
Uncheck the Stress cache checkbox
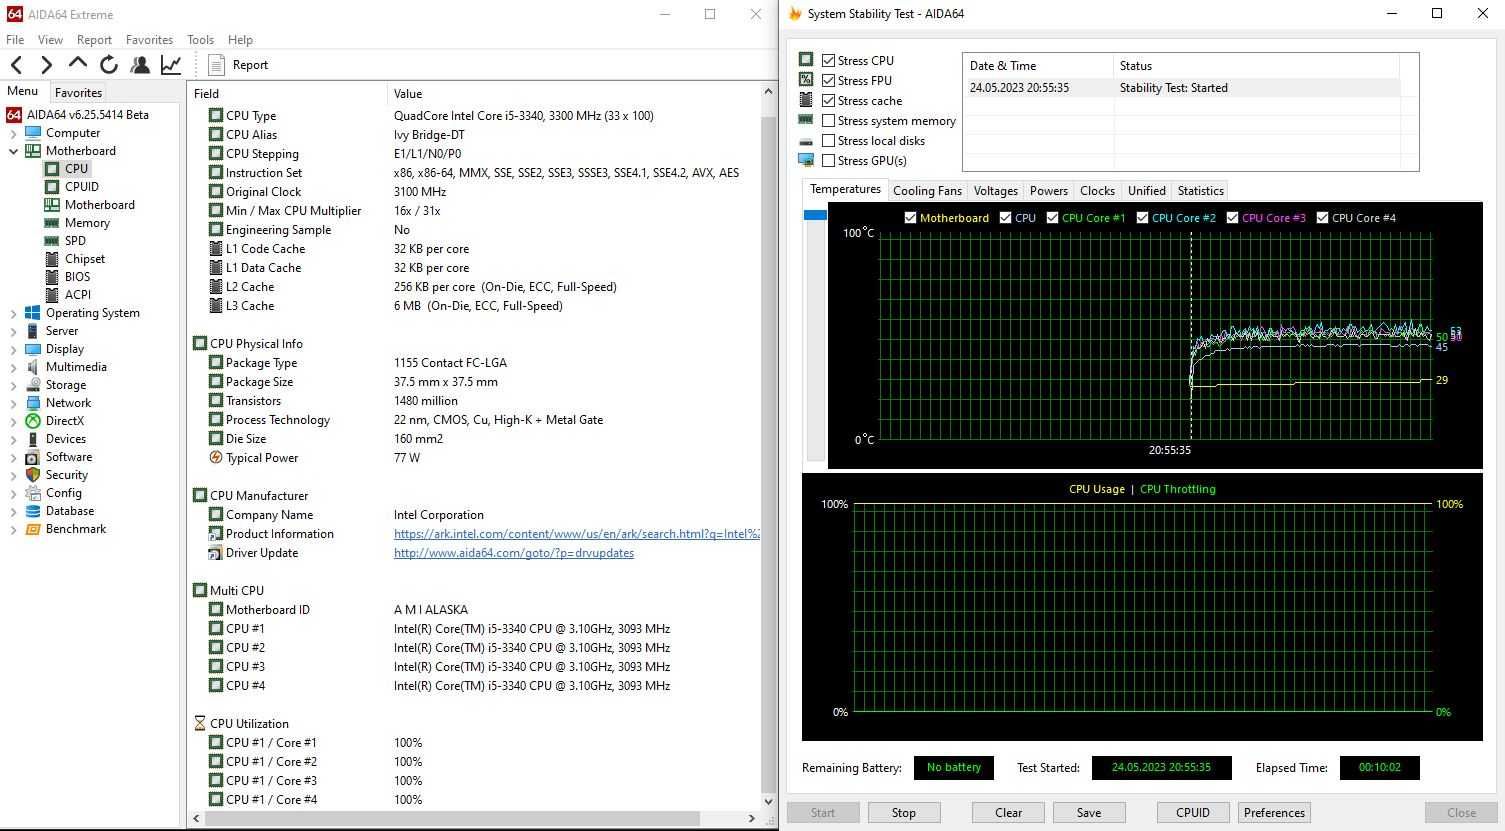click(828, 101)
